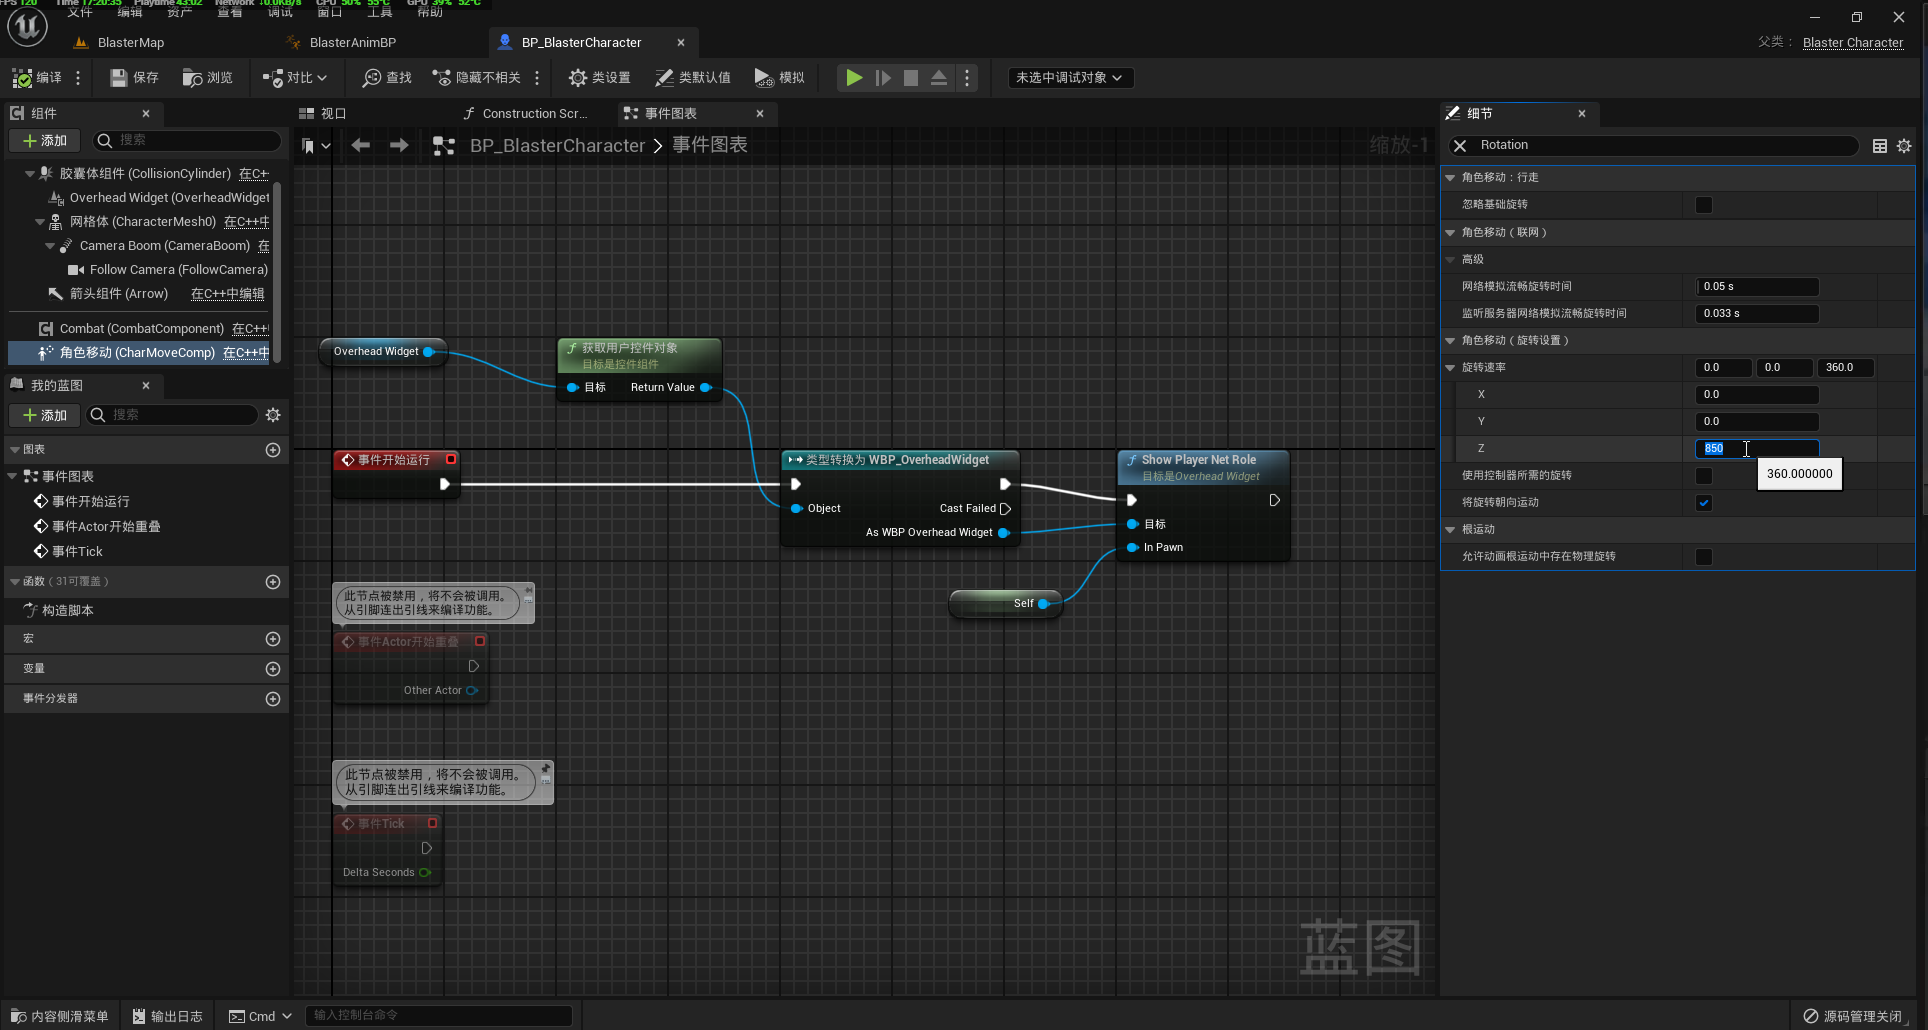Toggle 允许动画根运动中存在物理旋转 checkbox
Image resolution: width=1928 pixels, height=1030 pixels.
click(1704, 557)
